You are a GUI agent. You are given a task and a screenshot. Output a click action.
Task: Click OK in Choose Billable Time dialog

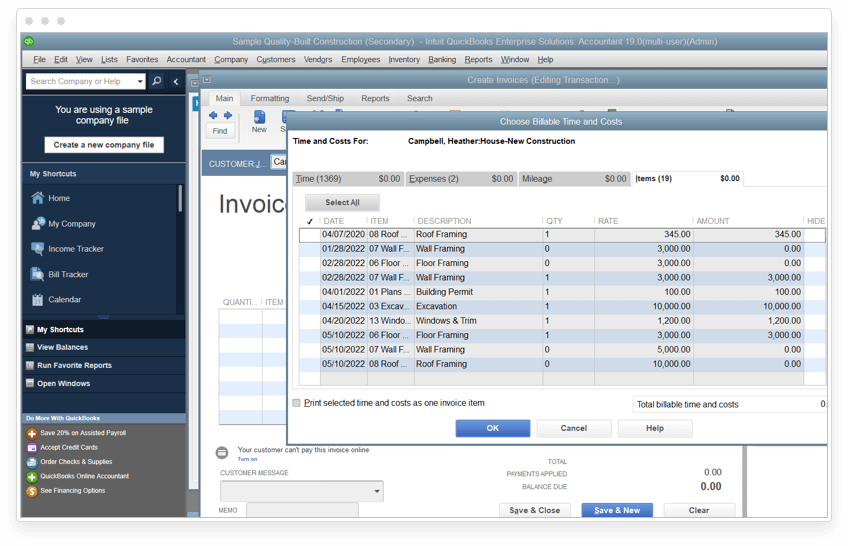pos(493,428)
